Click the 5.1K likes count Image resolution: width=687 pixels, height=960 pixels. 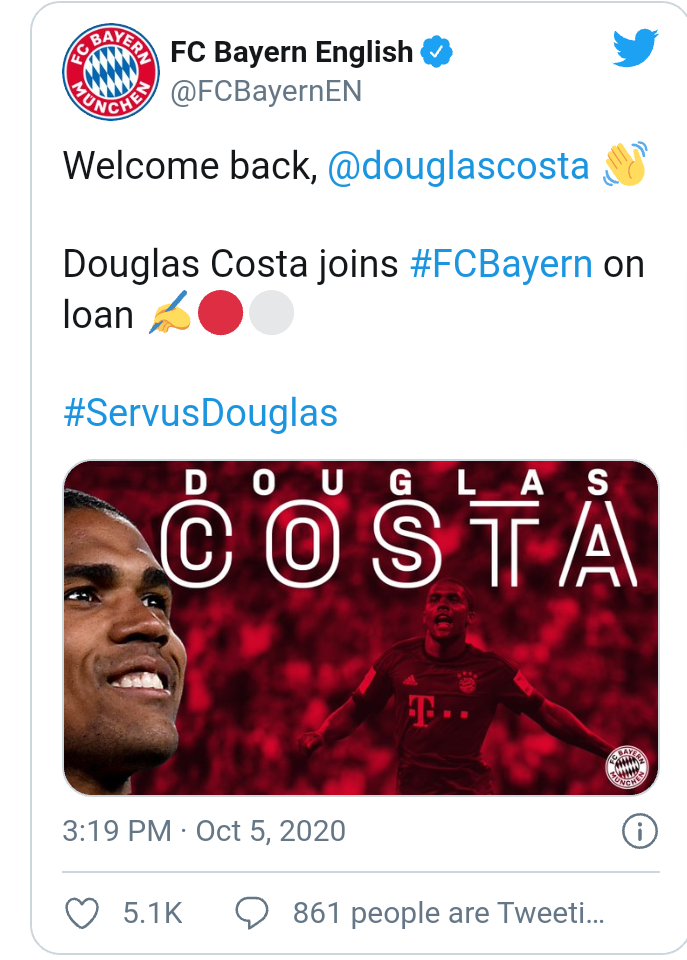pos(152,913)
